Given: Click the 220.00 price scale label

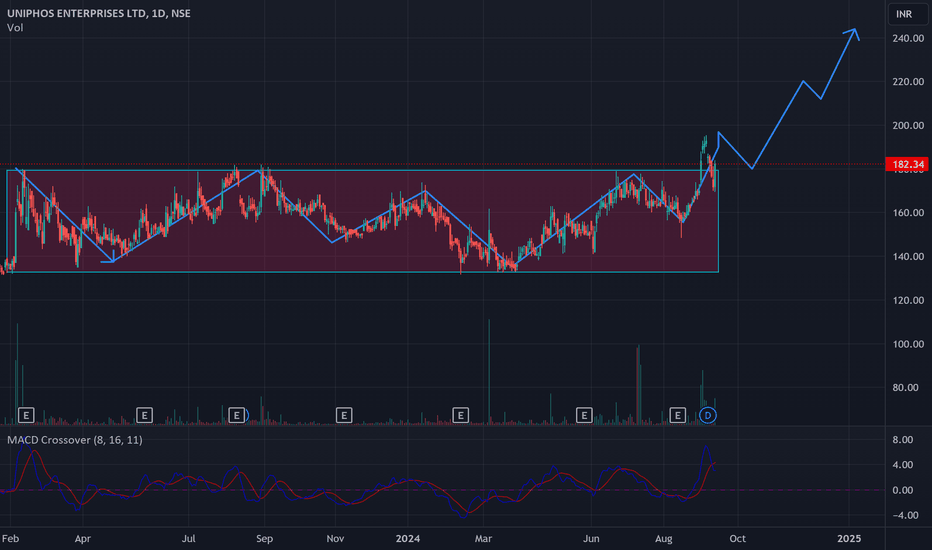Looking at the screenshot, I should 908,81.
